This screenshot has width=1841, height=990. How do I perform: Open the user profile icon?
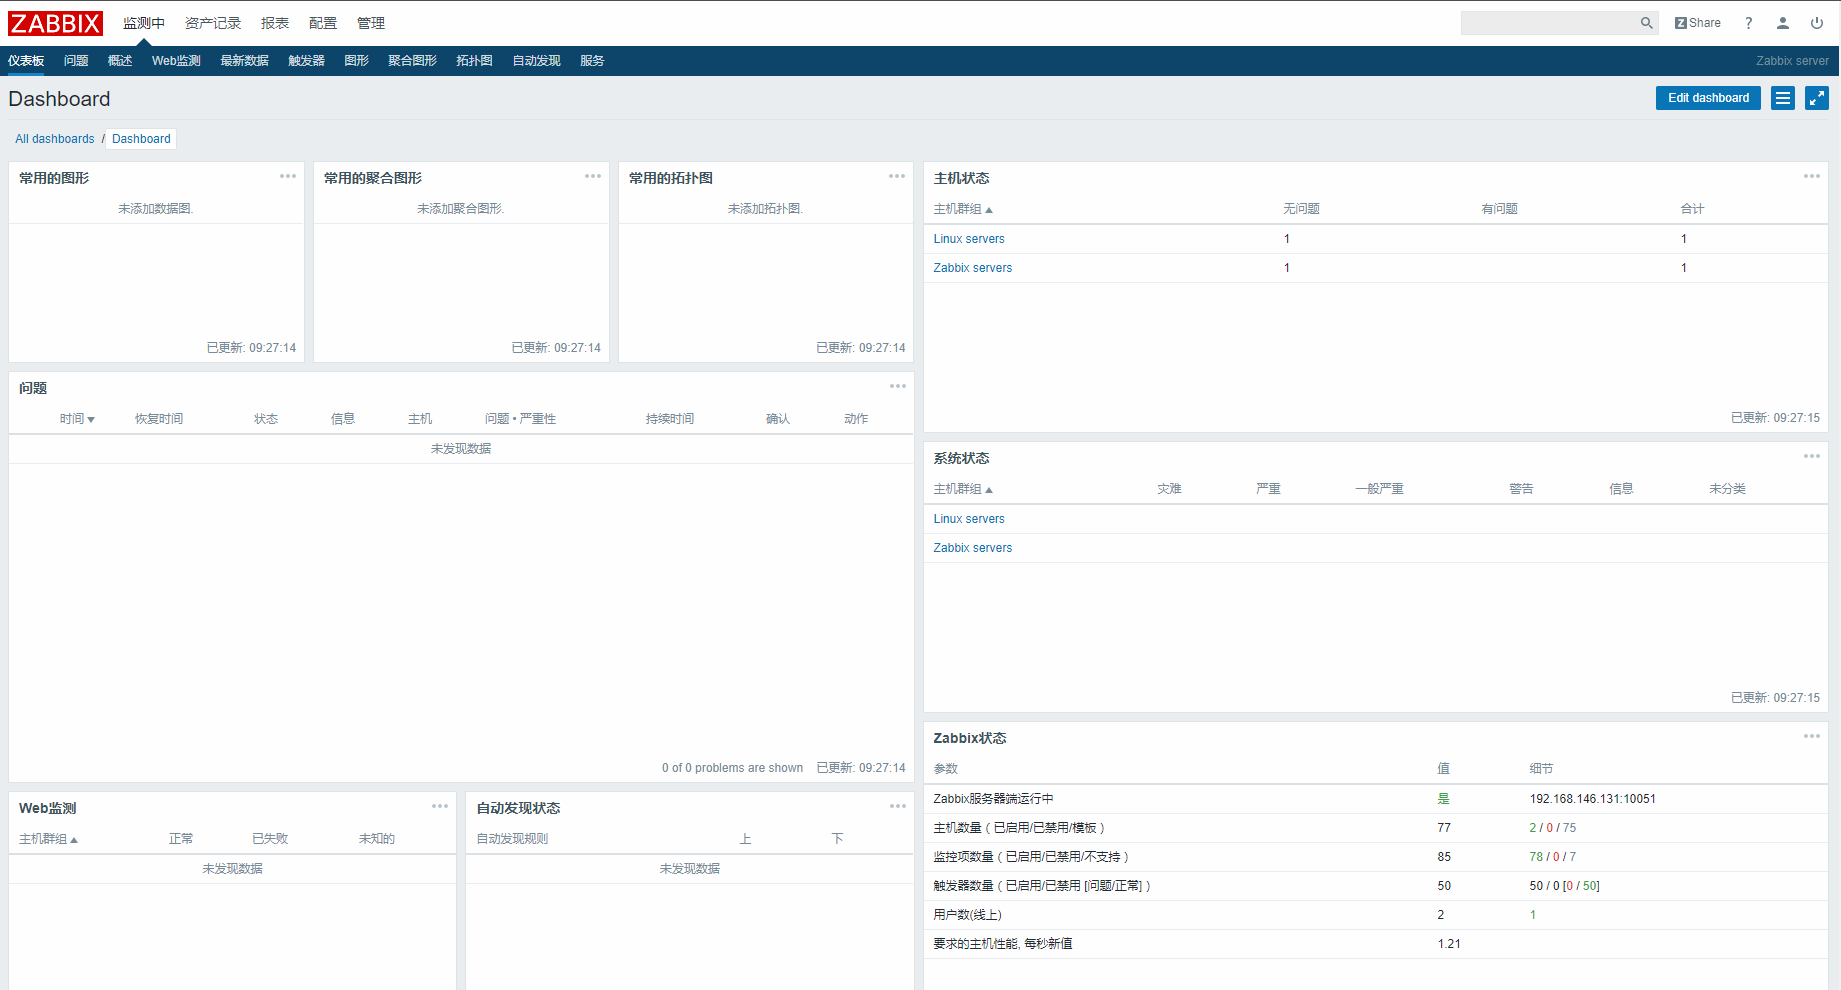[x=1782, y=23]
